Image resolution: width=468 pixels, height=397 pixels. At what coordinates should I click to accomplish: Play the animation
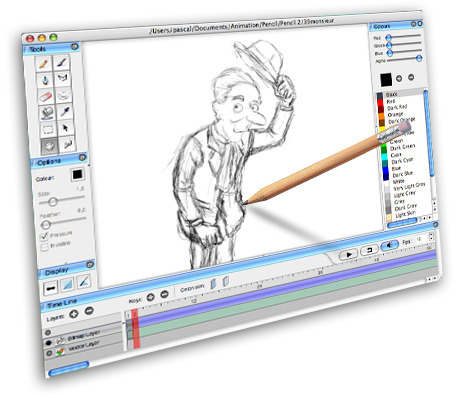point(348,255)
